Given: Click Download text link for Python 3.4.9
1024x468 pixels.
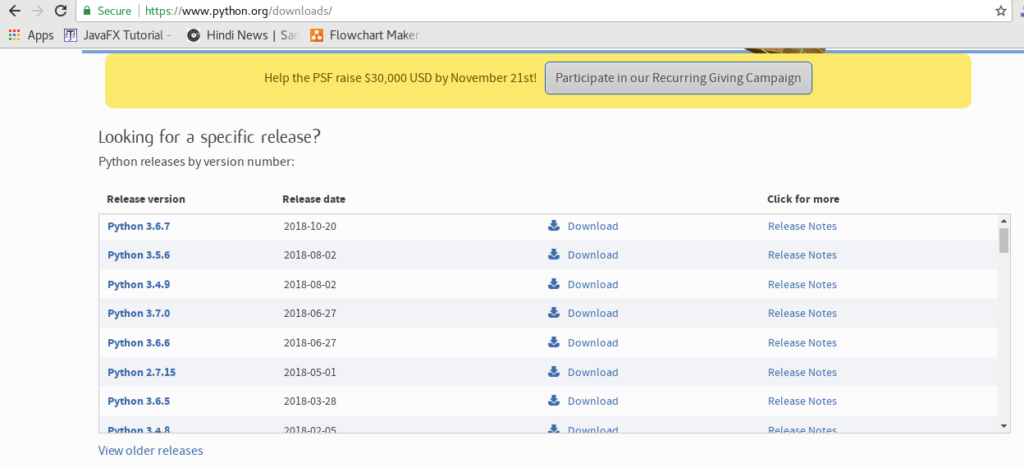Looking at the screenshot, I should pos(592,285).
